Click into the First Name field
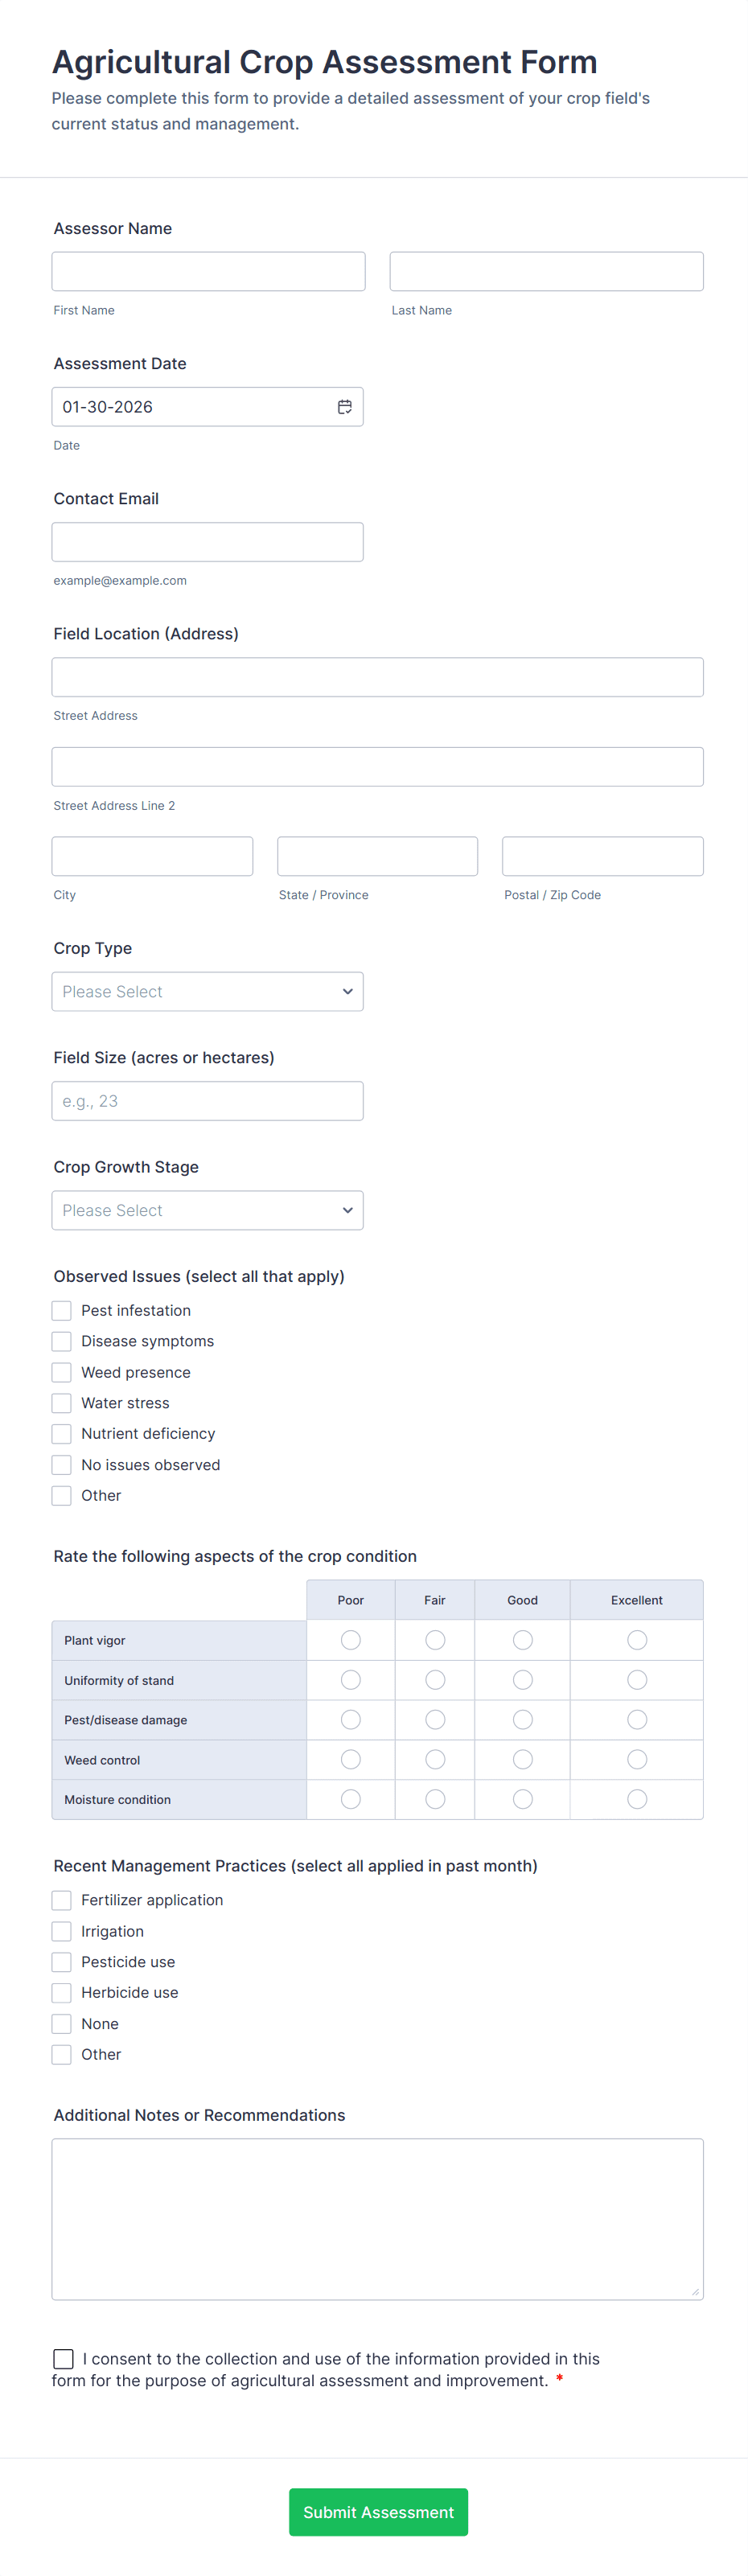 207,270
